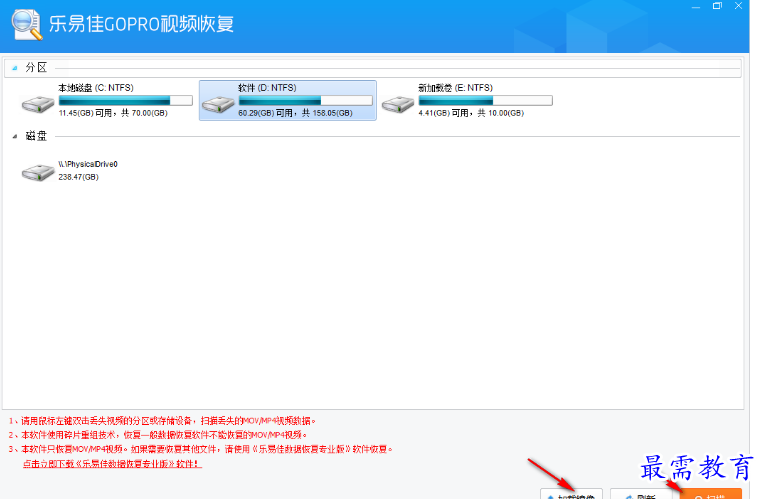Close the GOPRO recovery window
The image size is (762, 499).
738,6
